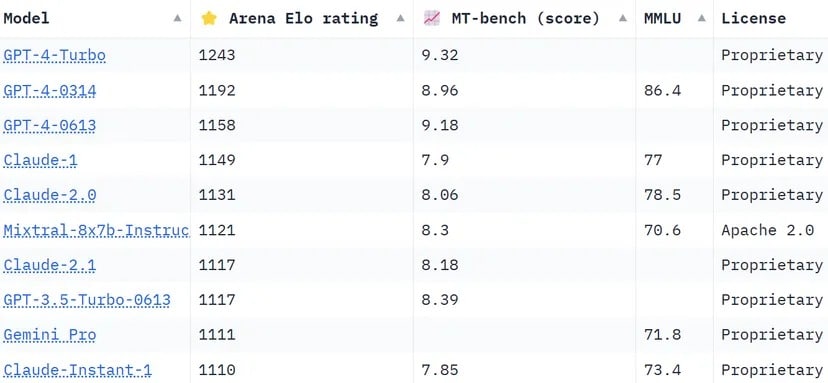Open the GPT-4-0314 model link
The image size is (828, 383).
tap(50, 91)
